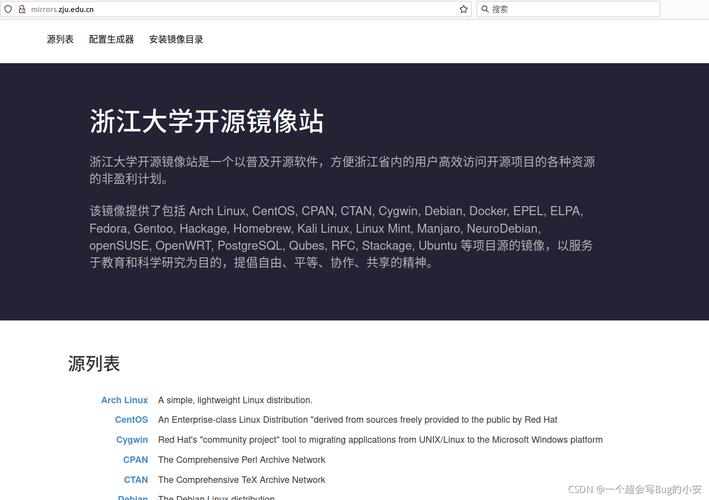This screenshot has height=500, width=709.
Task: Click the magnifier icon in search box
Action: (485, 9)
